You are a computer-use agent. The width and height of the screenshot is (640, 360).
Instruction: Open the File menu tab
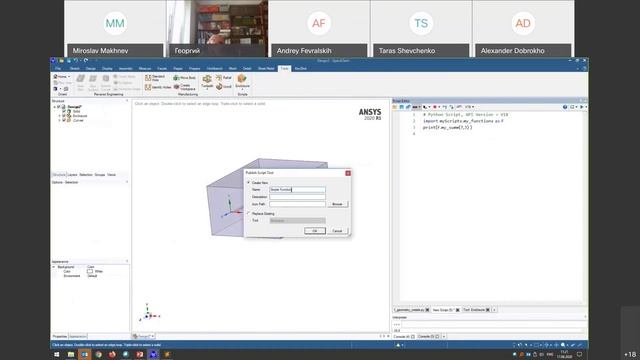pyautogui.click(x=58, y=69)
